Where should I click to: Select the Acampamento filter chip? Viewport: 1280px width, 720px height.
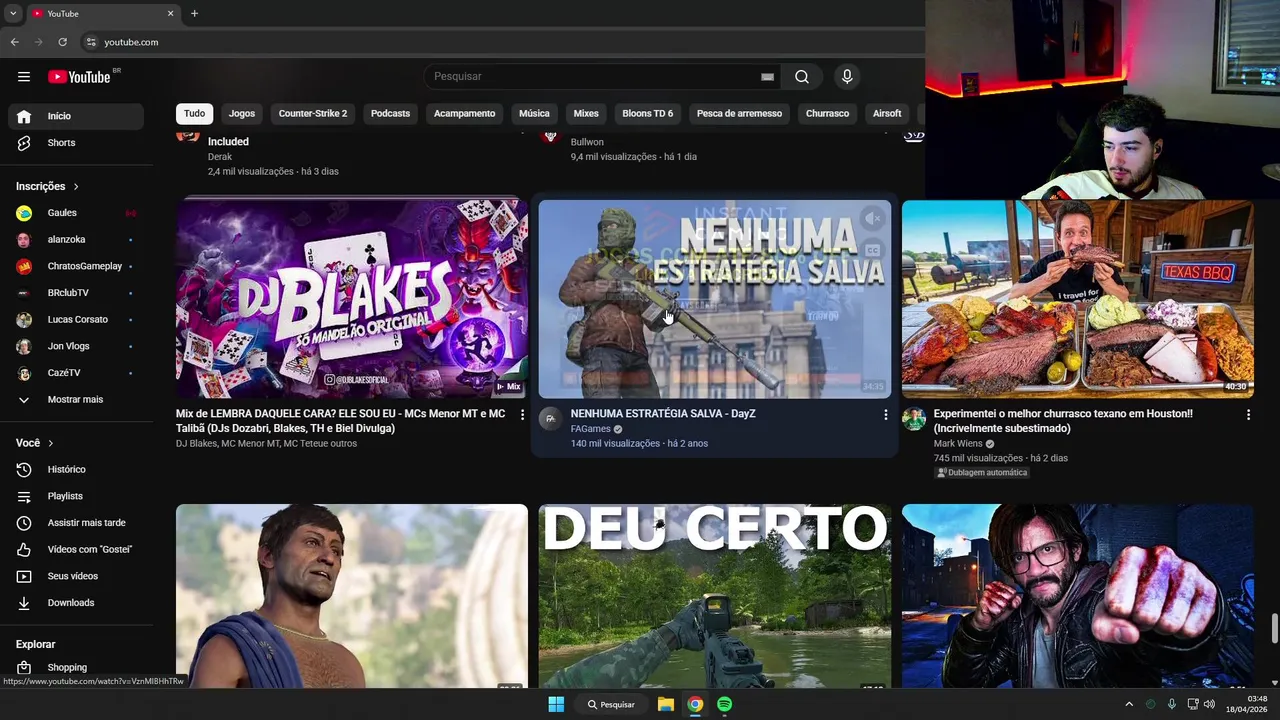(464, 114)
